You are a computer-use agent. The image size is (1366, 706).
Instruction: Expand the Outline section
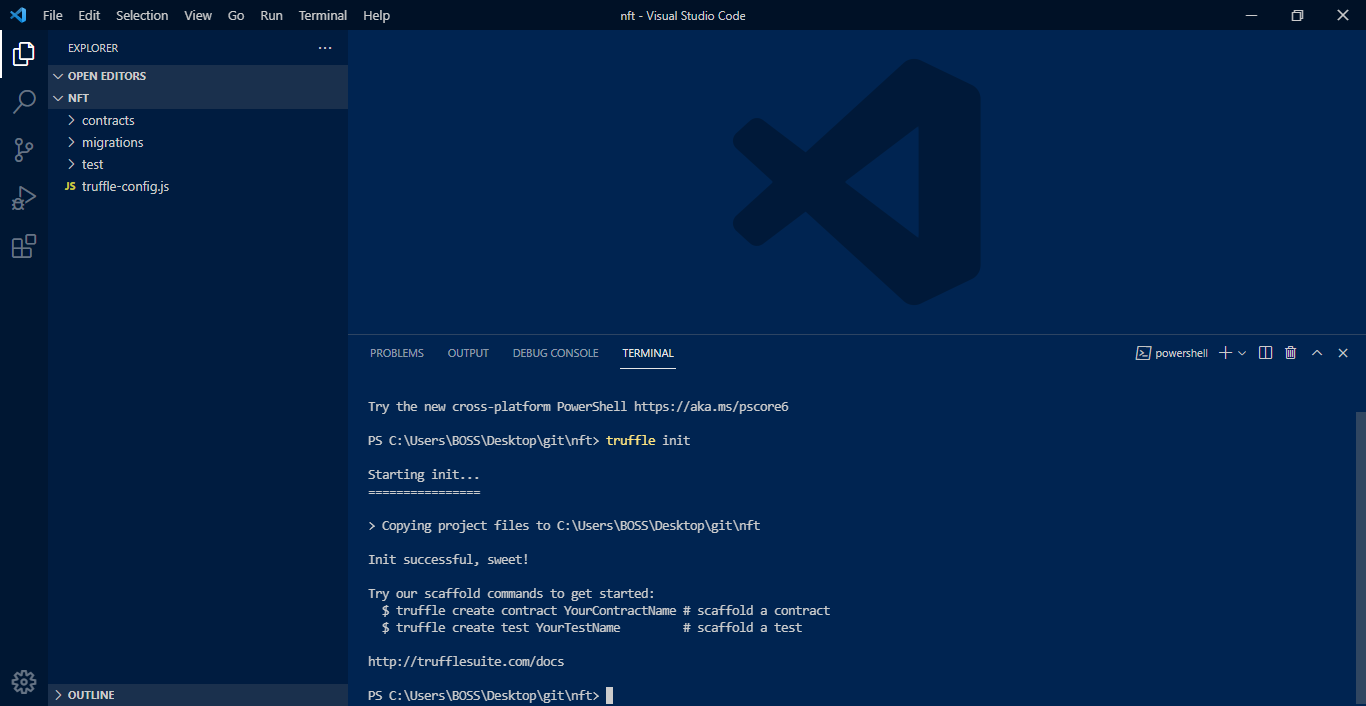[x=198, y=695]
